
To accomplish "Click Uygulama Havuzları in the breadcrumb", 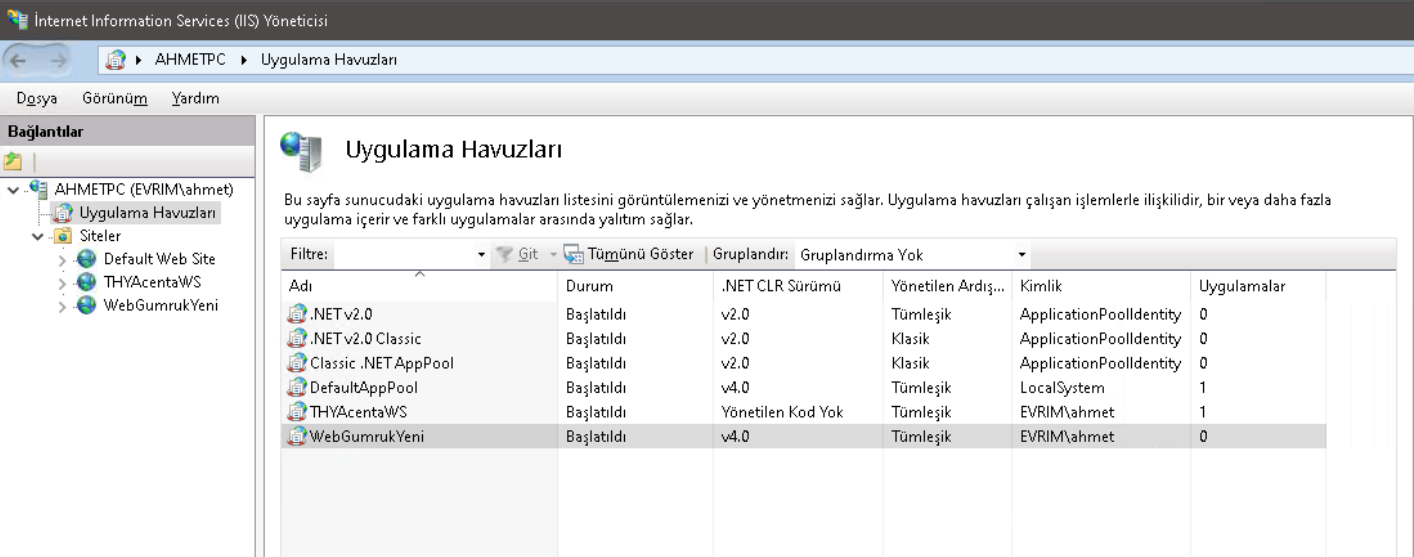I will click(x=329, y=60).
